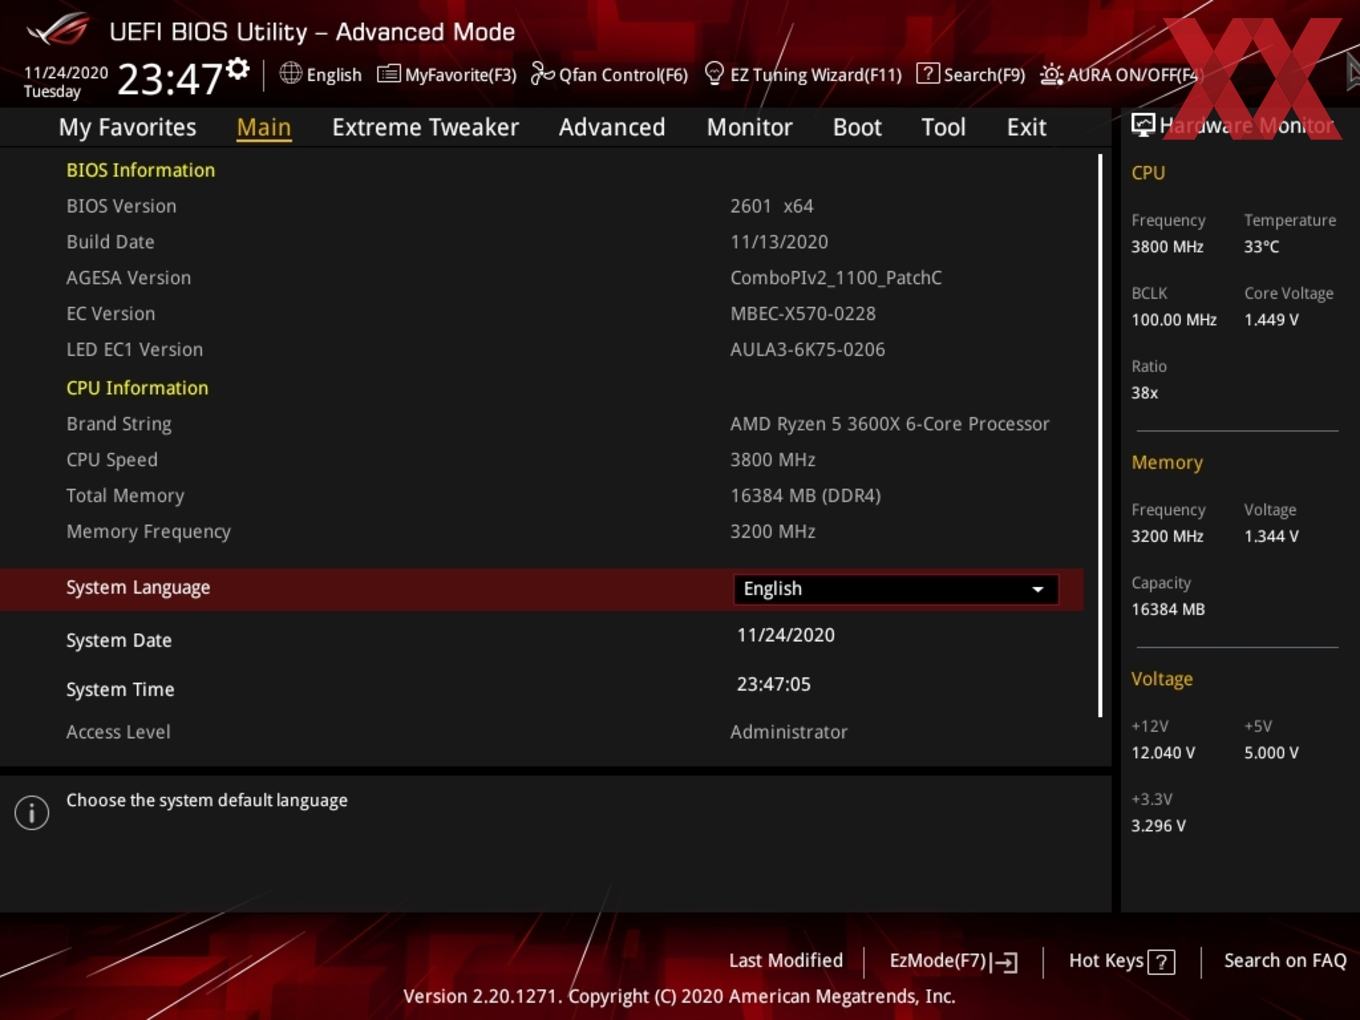Click LED EC1 Version value AULA3-6K75-0206
Screen dimensions: 1360x1020
(808, 350)
